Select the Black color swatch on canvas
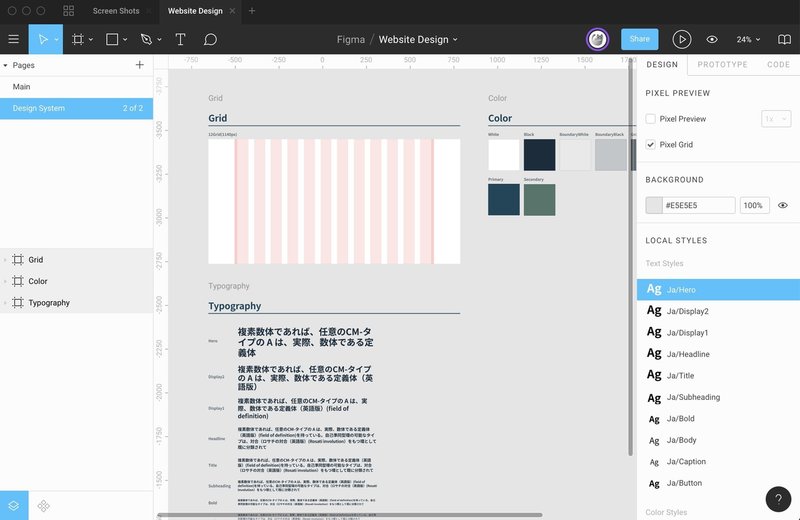Image resolution: width=800 pixels, height=520 pixels. (539, 155)
